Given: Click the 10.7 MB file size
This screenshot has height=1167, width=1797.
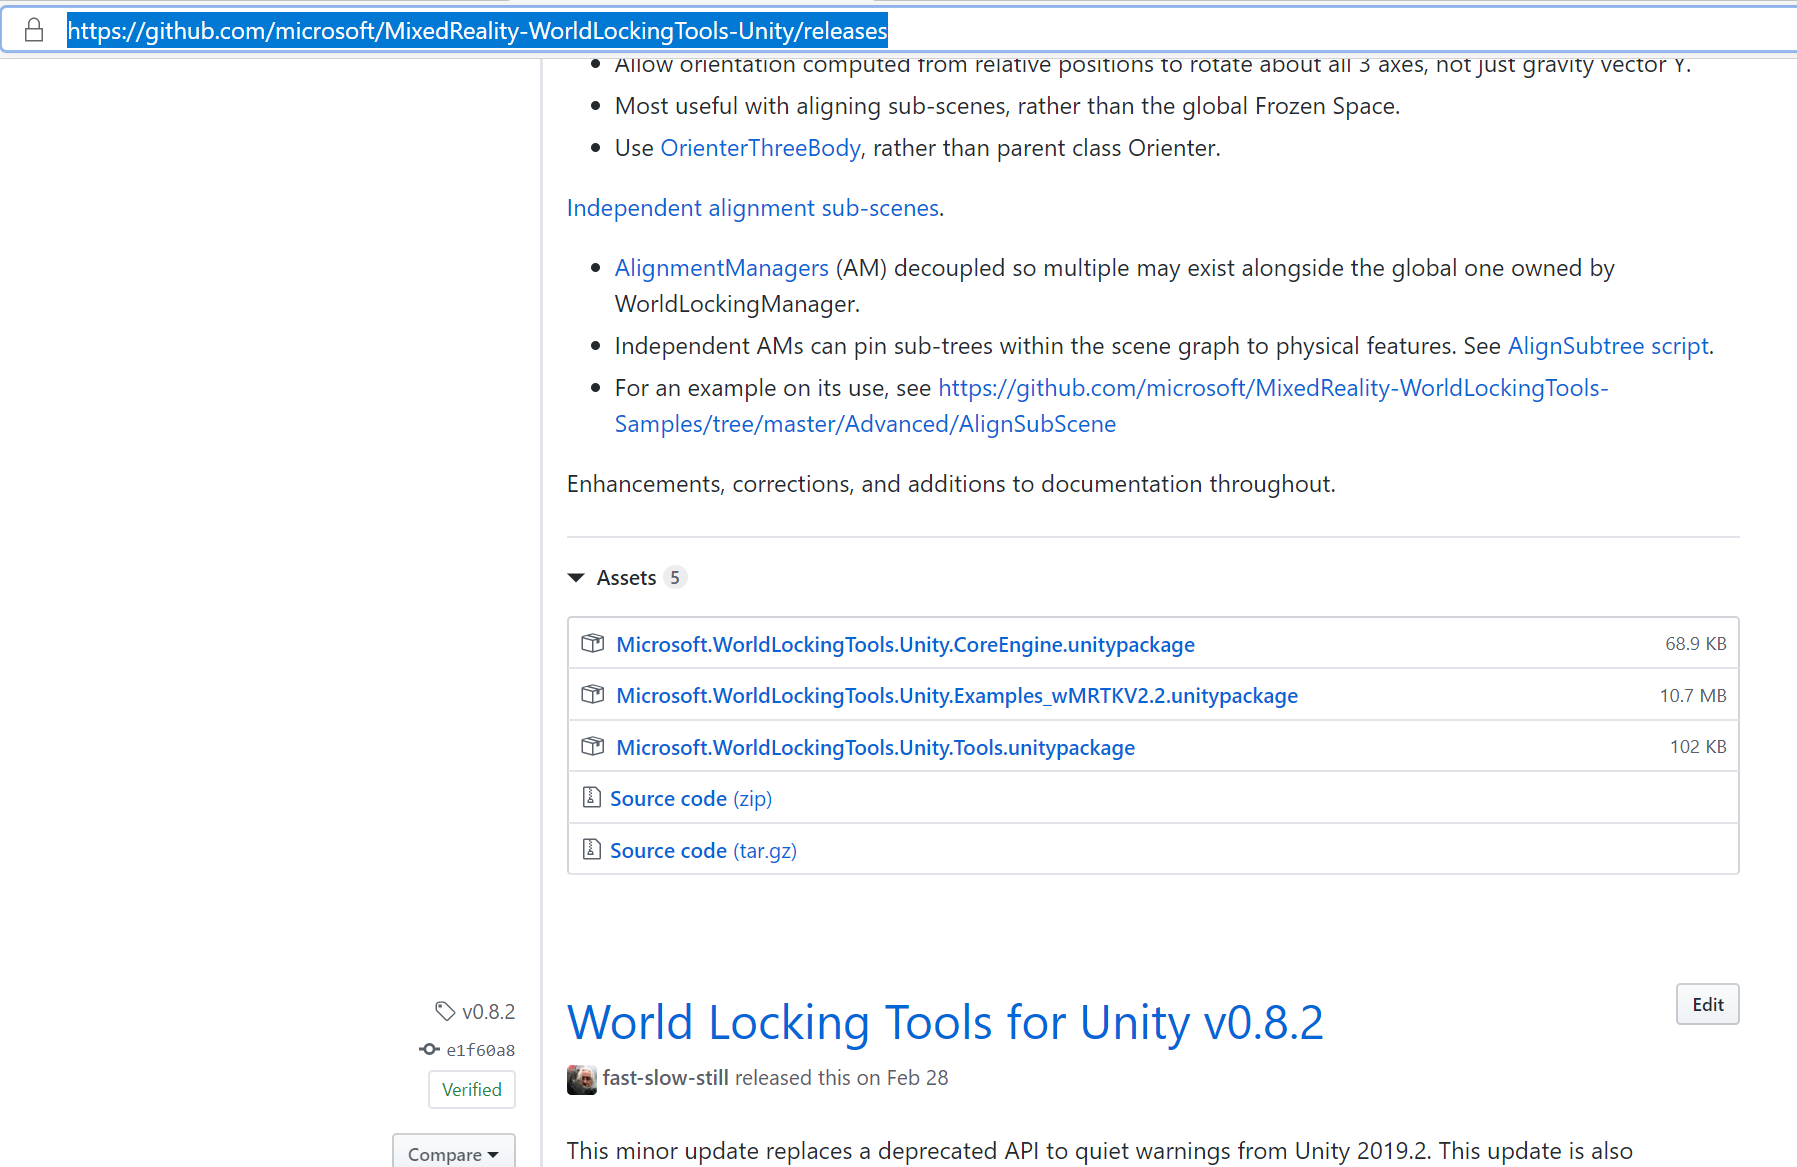Looking at the screenshot, I should [x=1693, y=696].
